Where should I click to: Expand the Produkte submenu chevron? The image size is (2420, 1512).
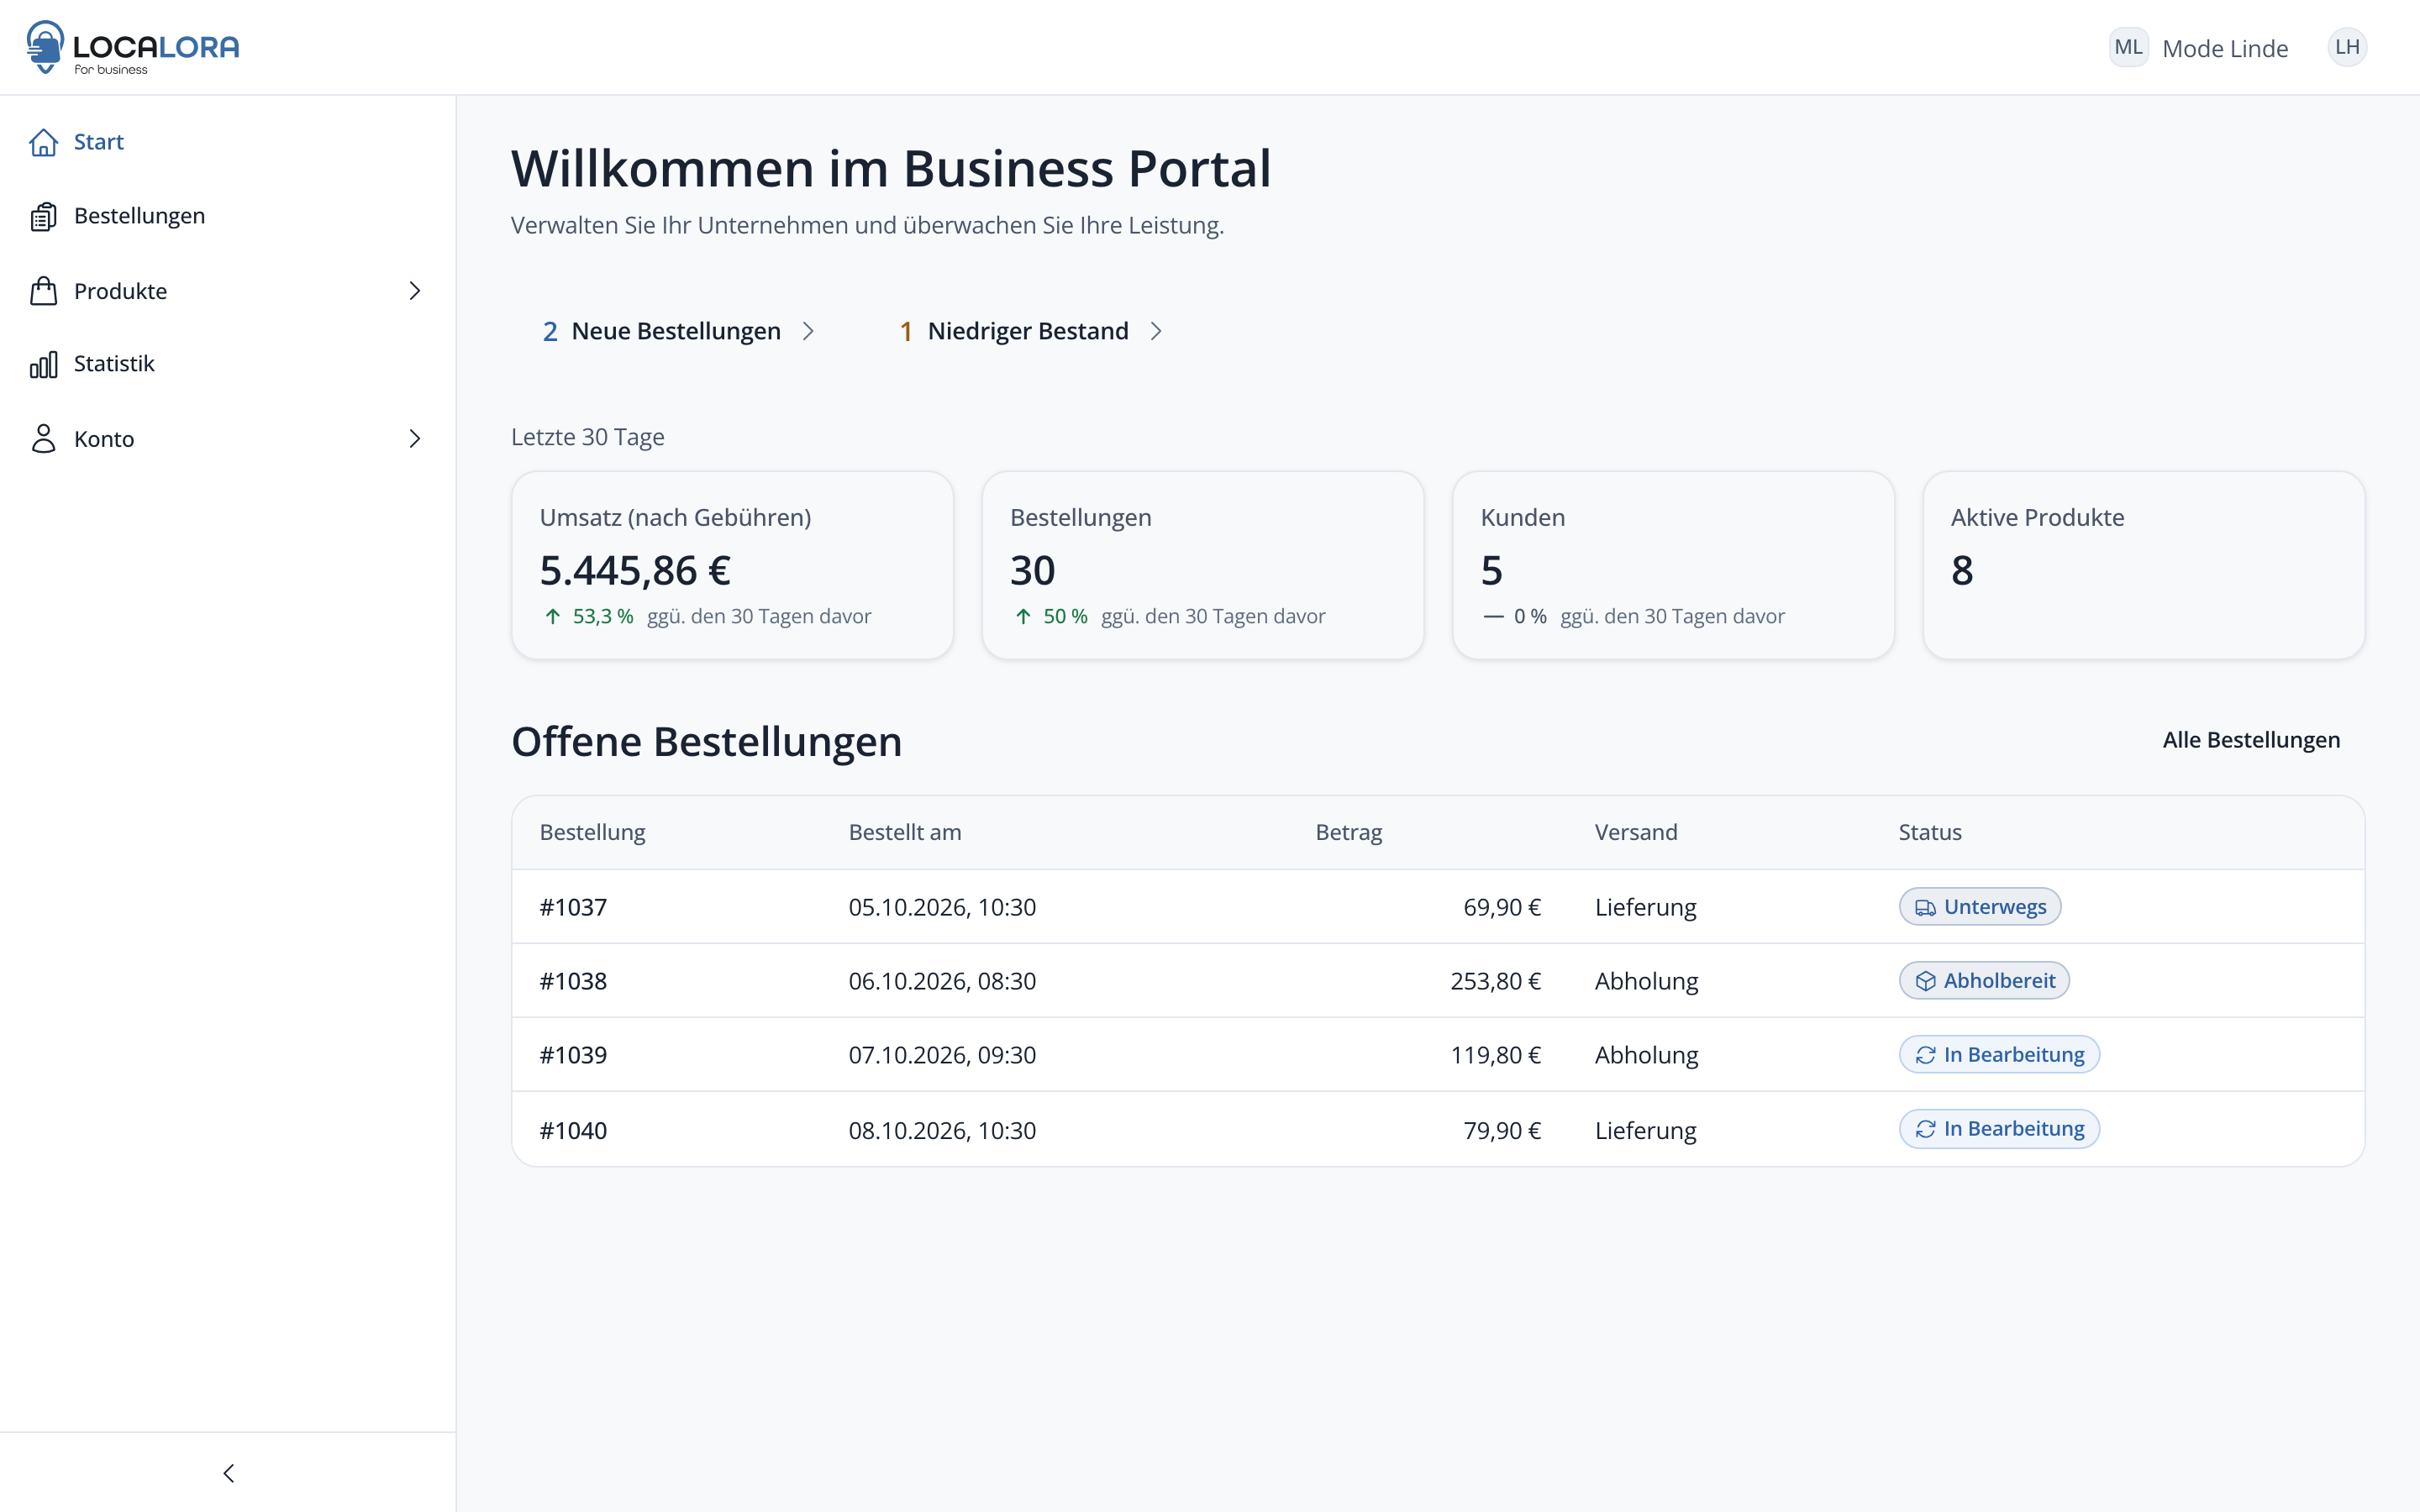tap(415, 291)
